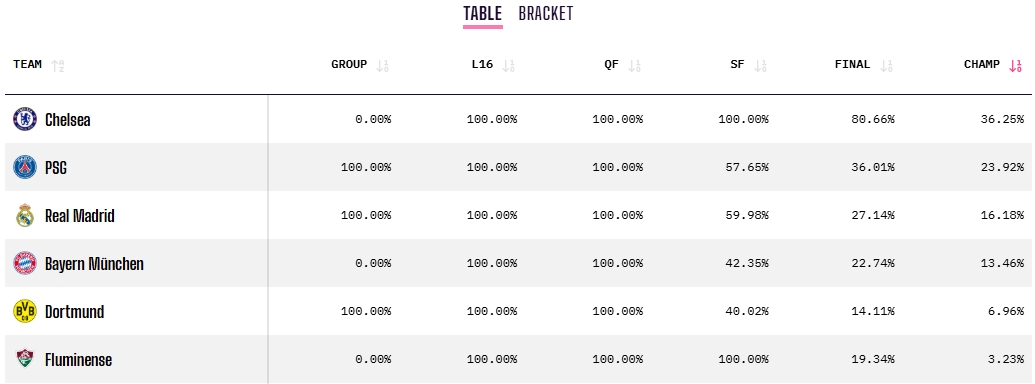The width and height of the screenshot is (1035, 384).
Task: Sort table by TEAM name arrow icon
Action: pyautogui.click(x=57, y=65)
